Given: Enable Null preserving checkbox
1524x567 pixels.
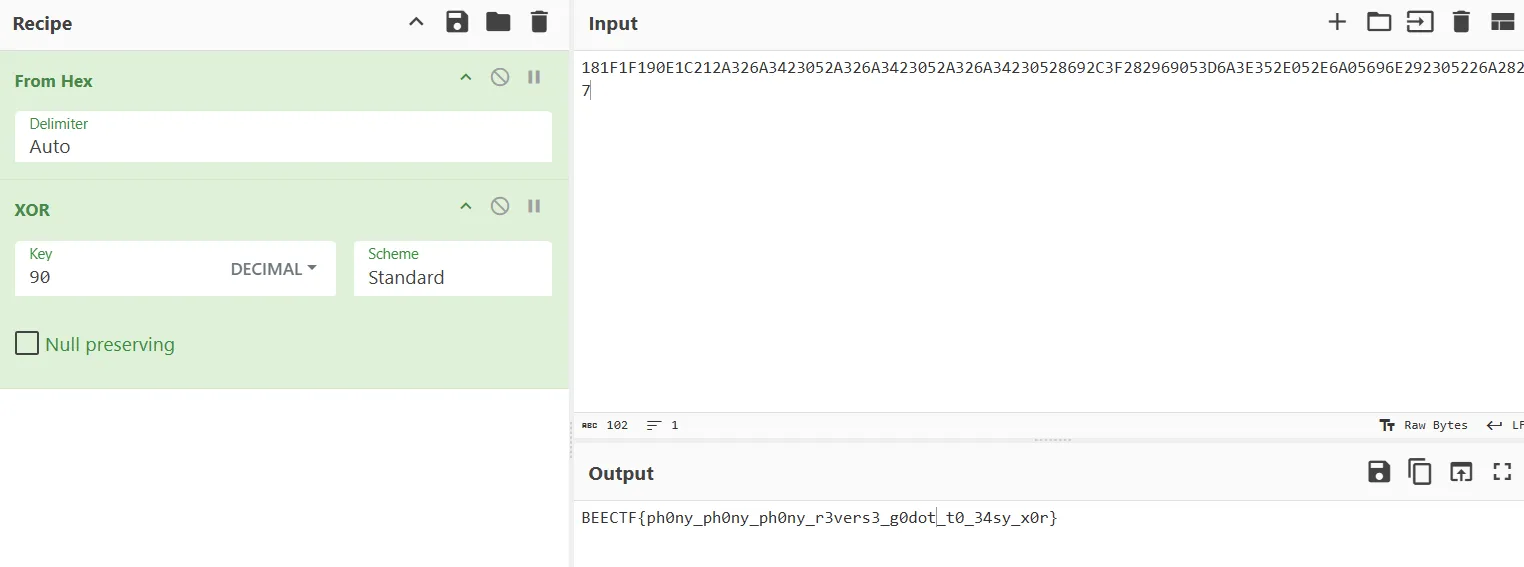Looking at the screenshot, I should click(x=27, y=344).
